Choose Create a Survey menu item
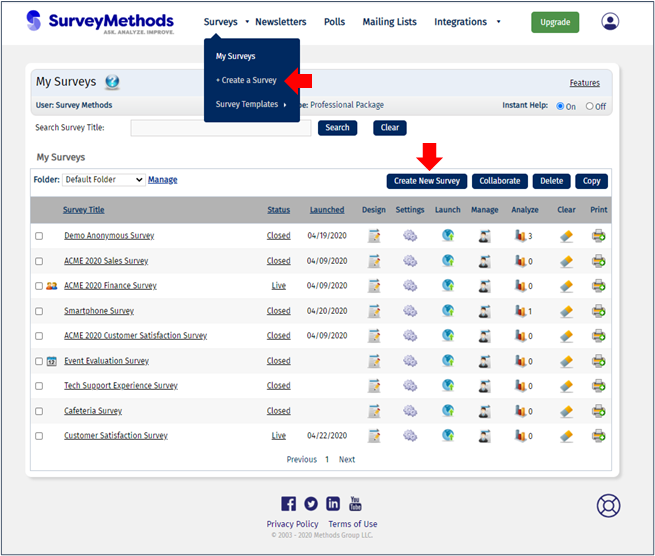This screenshot has height=556, width=655. 246,80
